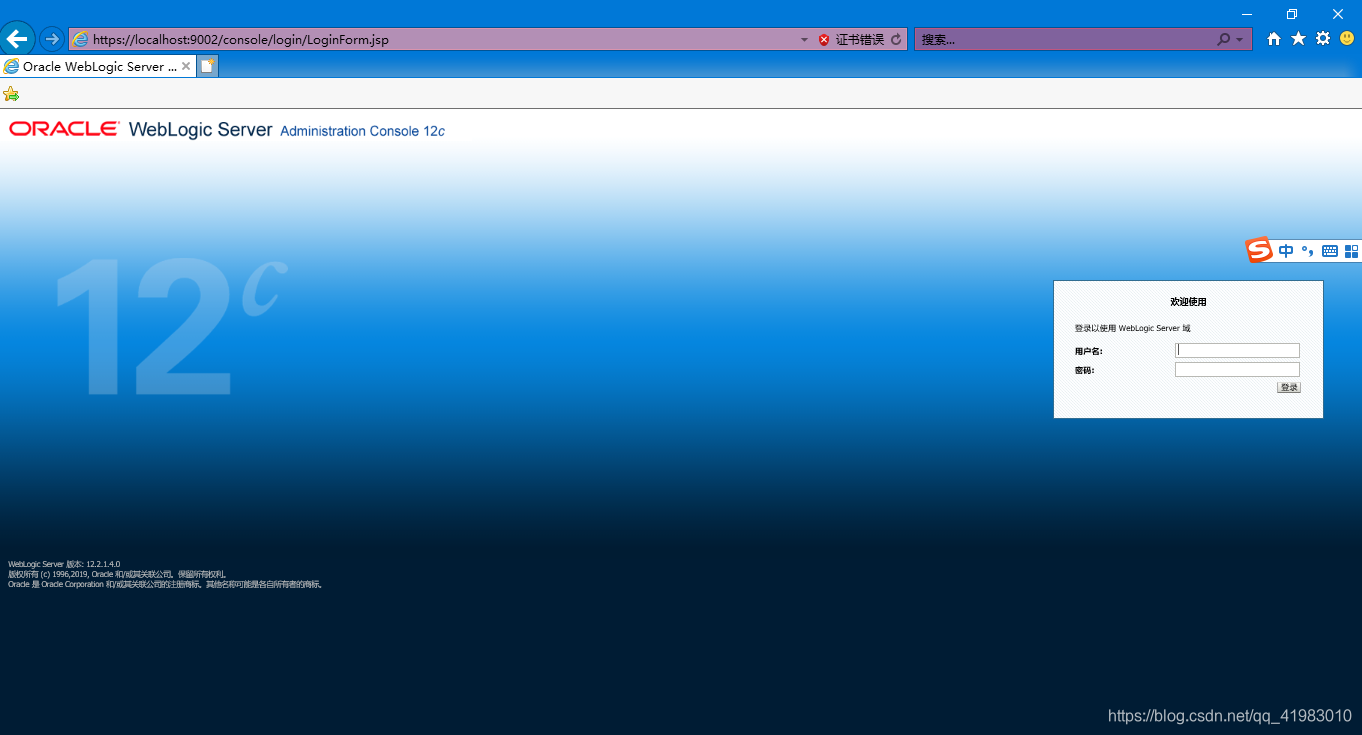Click the Oracle Corporation trademark notice line

click(x=166, y=584)
